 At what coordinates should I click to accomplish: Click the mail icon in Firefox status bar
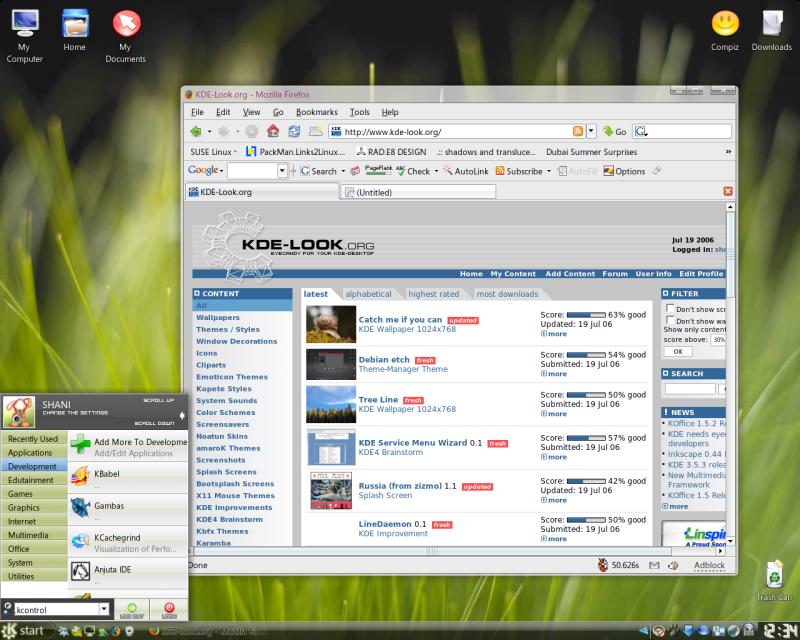654,565
